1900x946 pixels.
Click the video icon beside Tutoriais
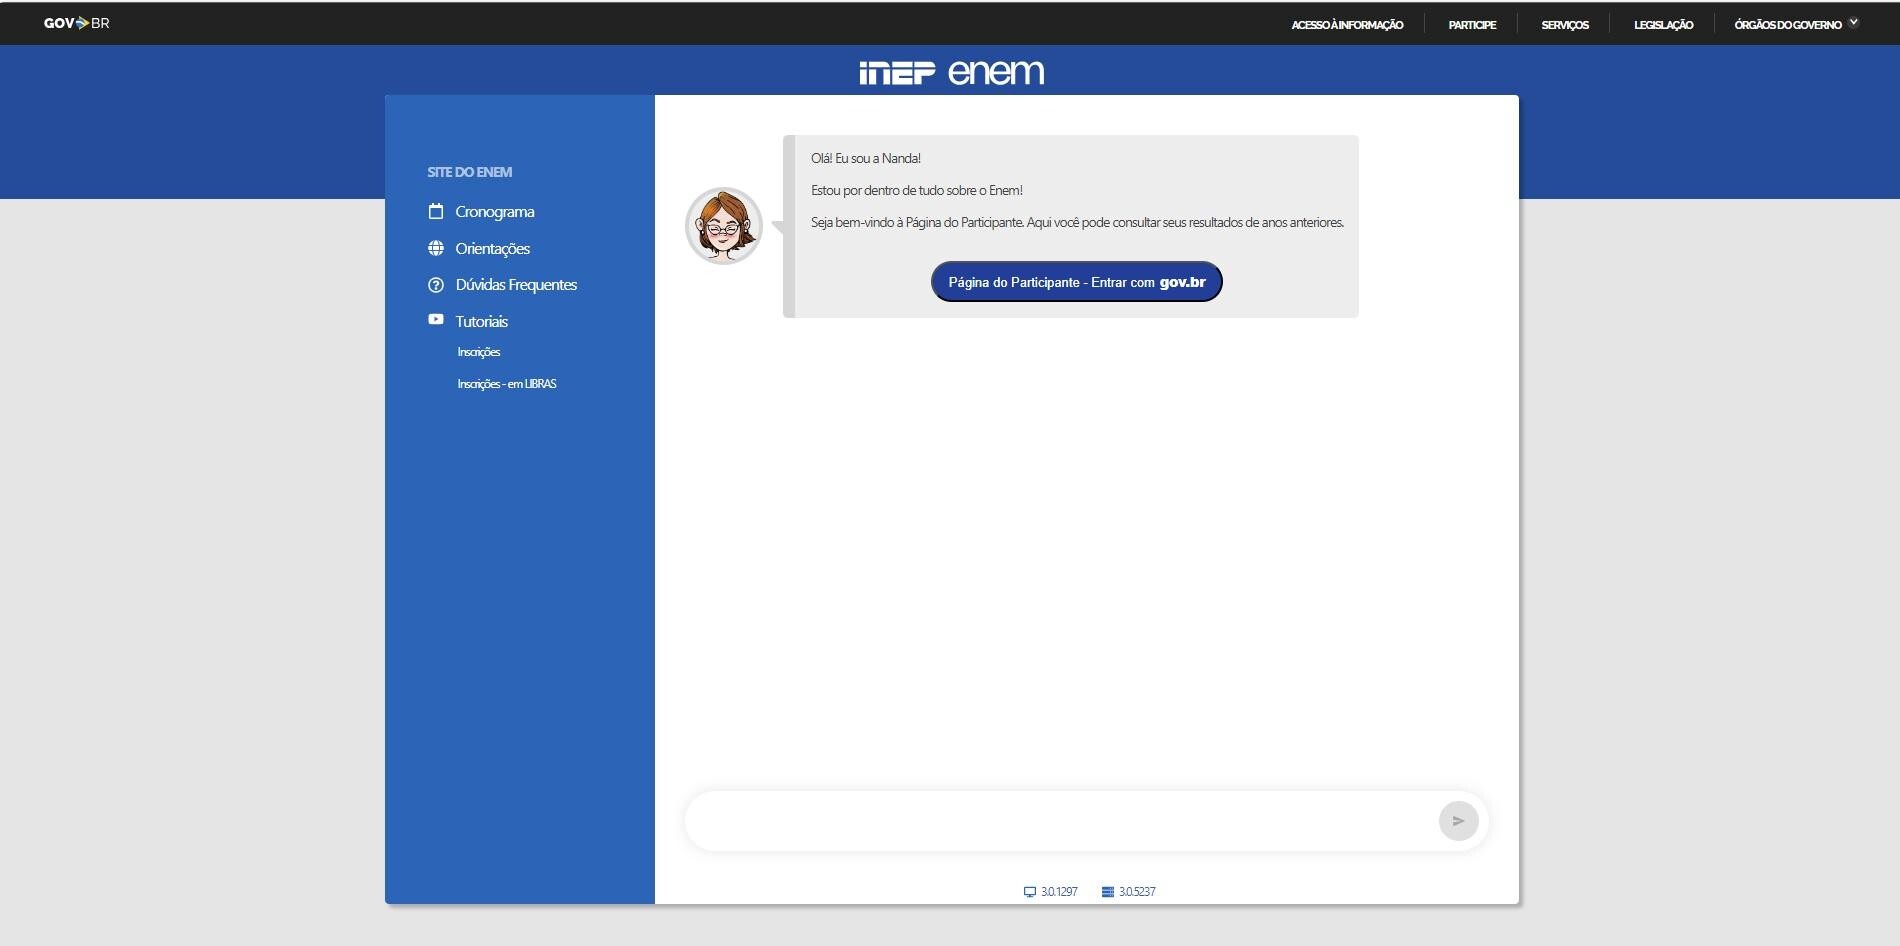click(436, 320)
